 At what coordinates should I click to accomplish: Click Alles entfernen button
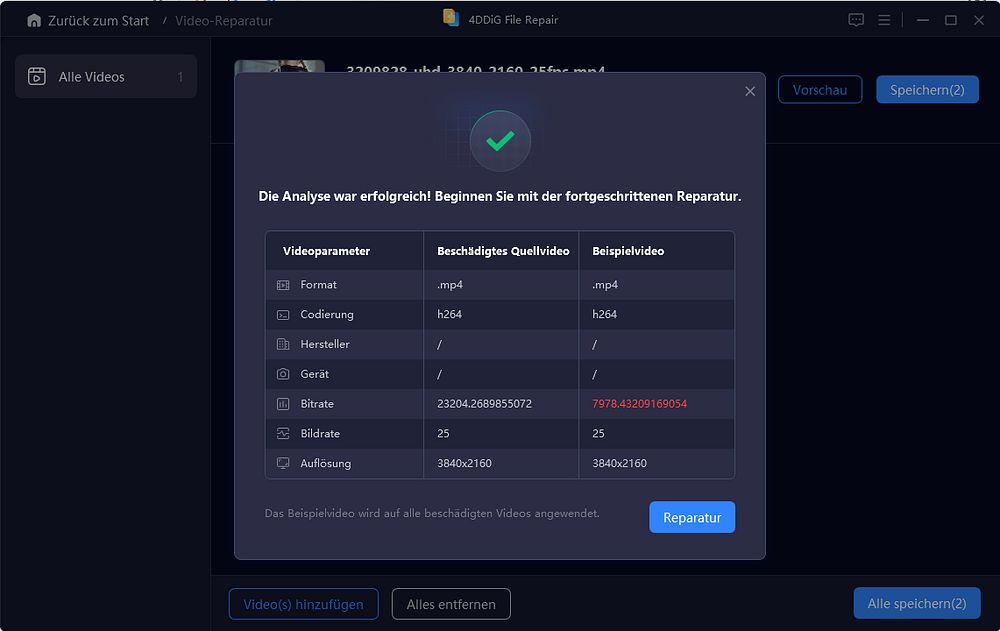click(x=451, y=604)
